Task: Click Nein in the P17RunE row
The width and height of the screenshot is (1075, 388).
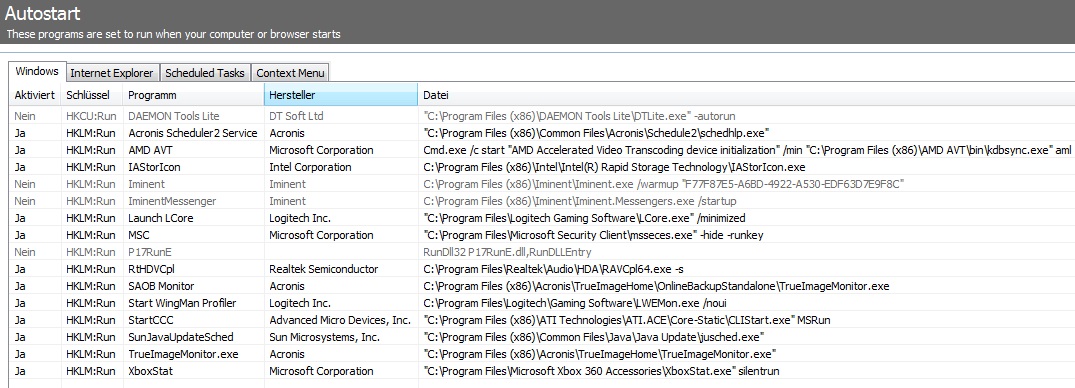Action: (x=25, y=252)
